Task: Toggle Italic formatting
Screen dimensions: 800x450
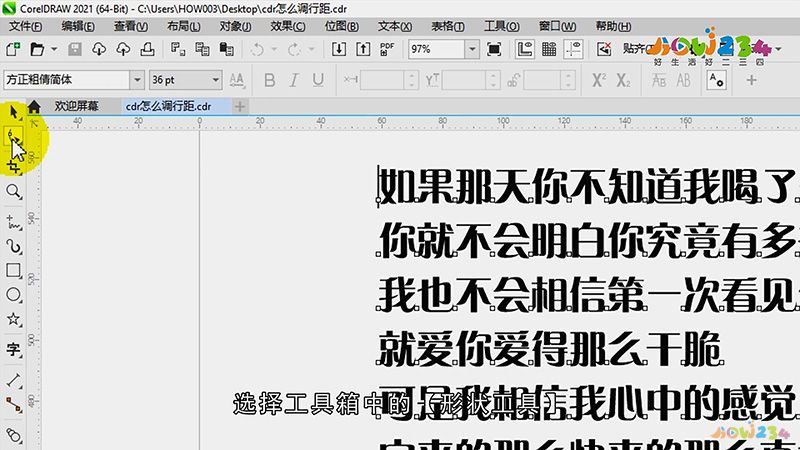Action: [x=294, y=80]
